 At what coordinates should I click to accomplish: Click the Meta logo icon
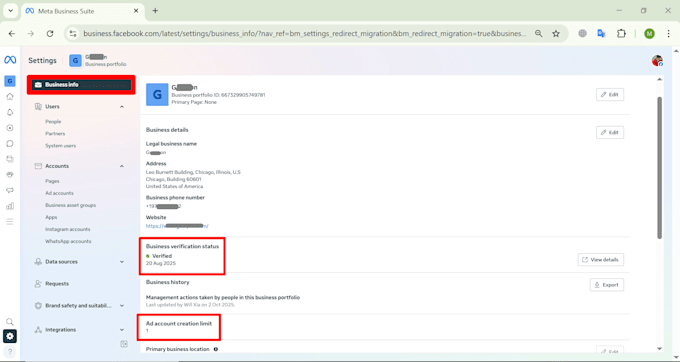pos(10,60)
